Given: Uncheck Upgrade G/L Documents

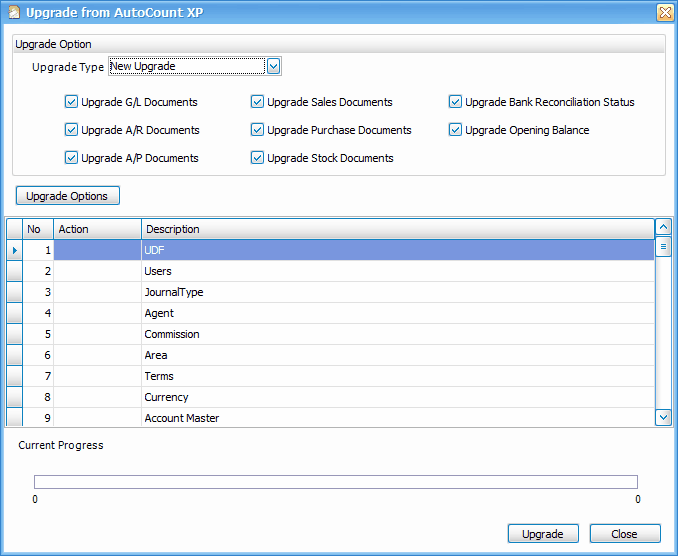Looking at the screenshot, I should pos(72,102).
